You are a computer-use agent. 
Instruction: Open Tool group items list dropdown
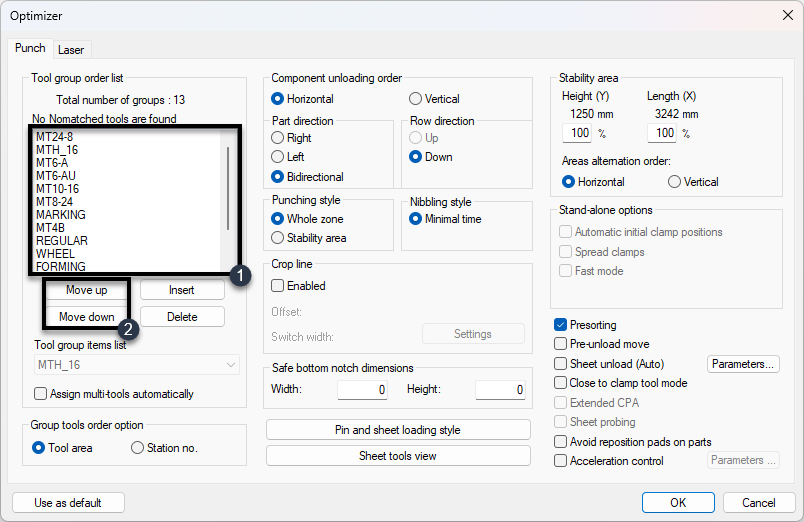pyautogui.click(x=137, y=365)
